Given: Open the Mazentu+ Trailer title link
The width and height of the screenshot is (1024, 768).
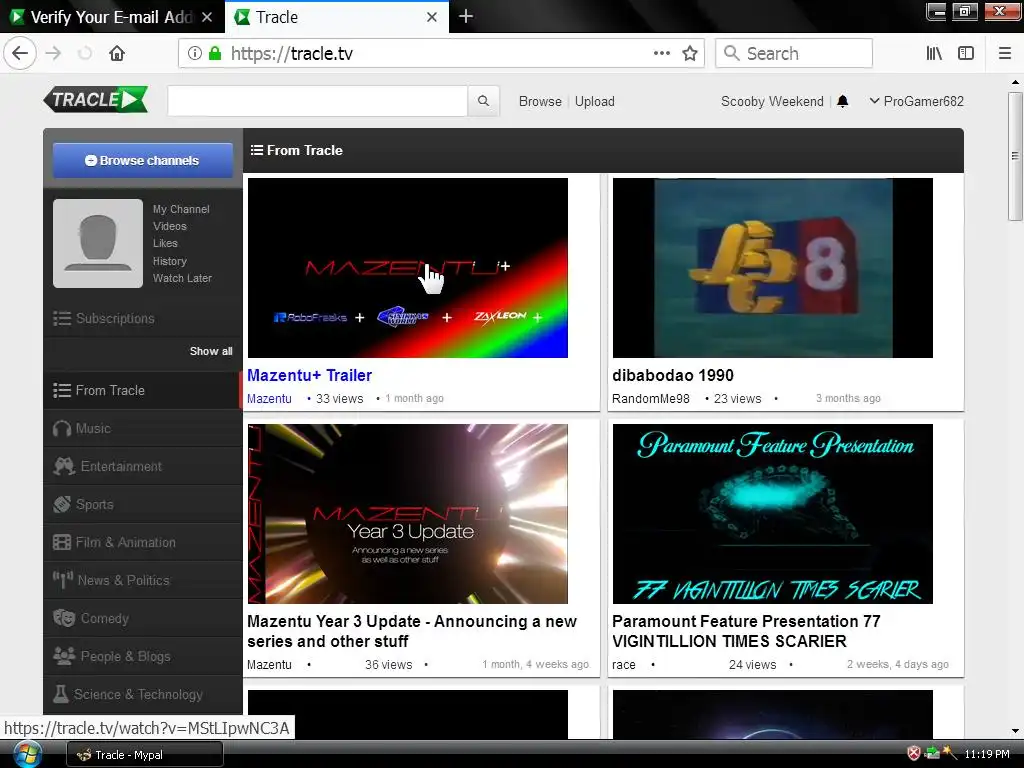Looking at the screenshot, I should coord(310,376).
